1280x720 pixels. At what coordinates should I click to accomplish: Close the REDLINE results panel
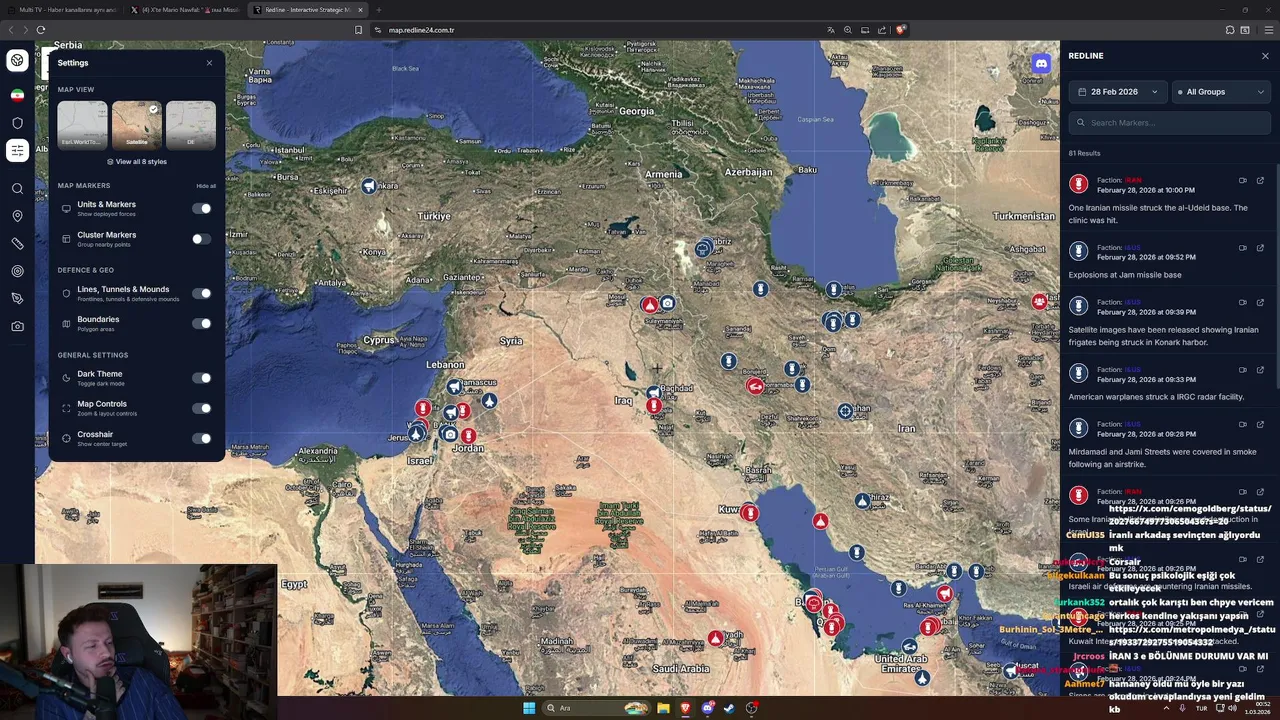coord(1265,56)
